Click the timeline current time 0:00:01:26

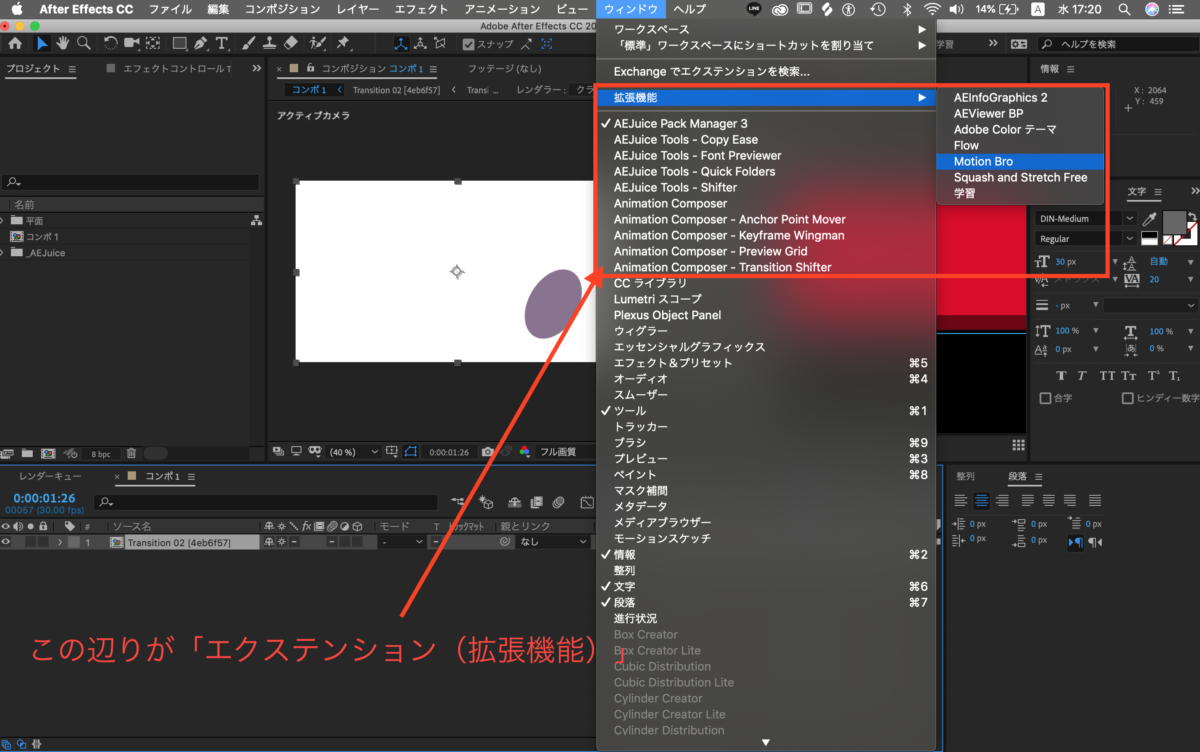point(44,498)
